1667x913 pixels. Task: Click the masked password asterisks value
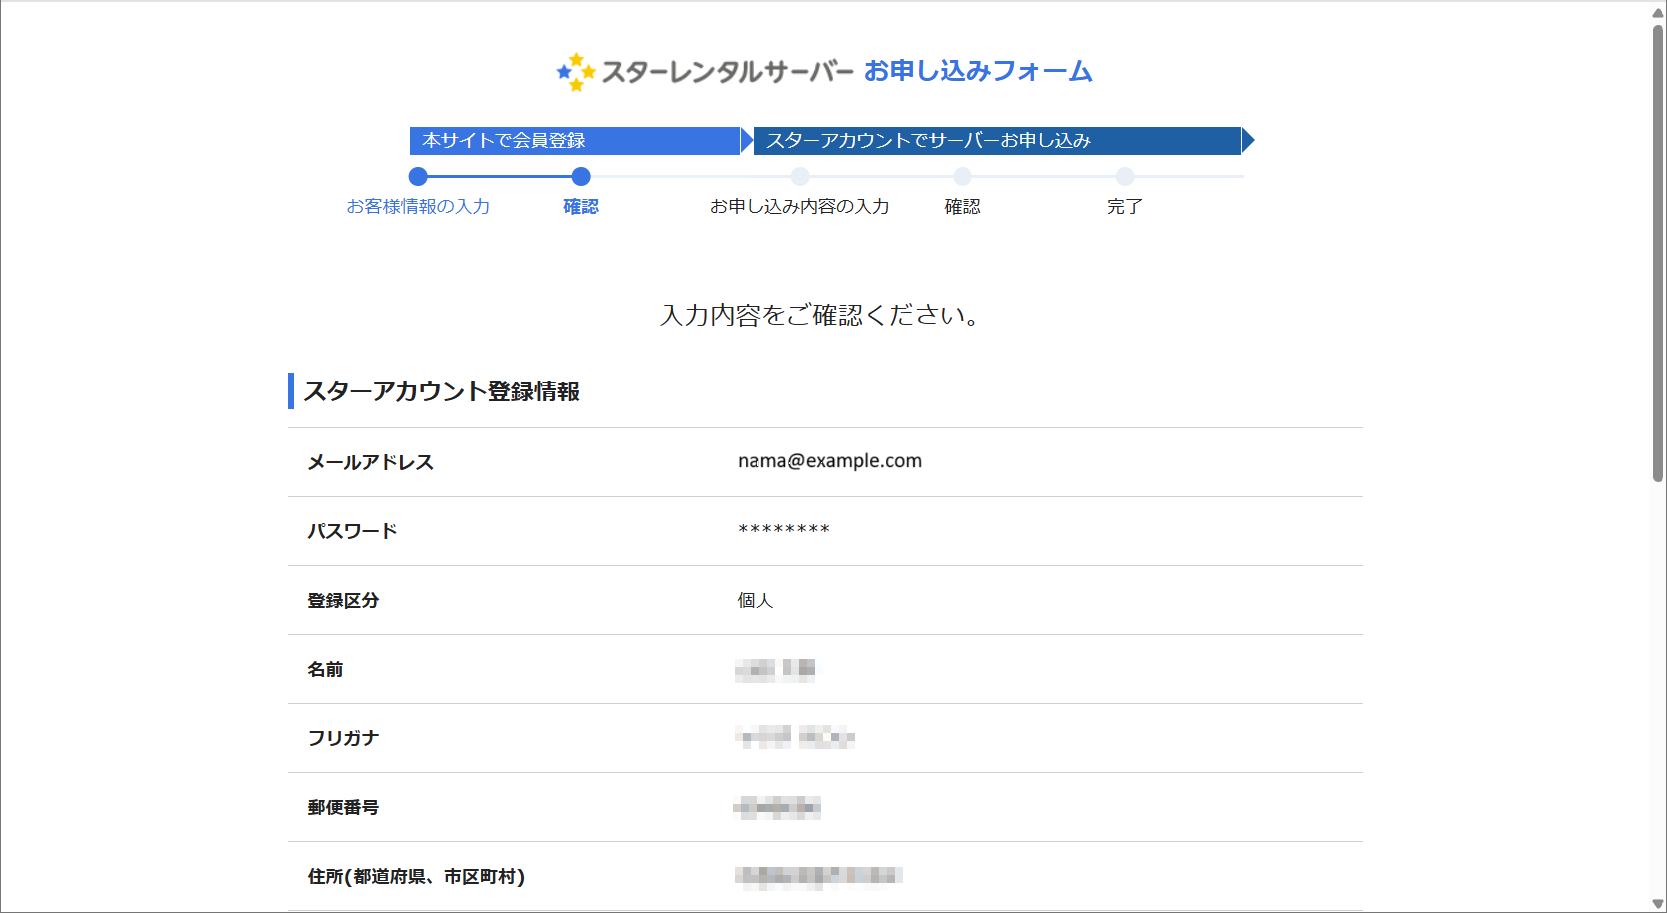click(784, 530)
